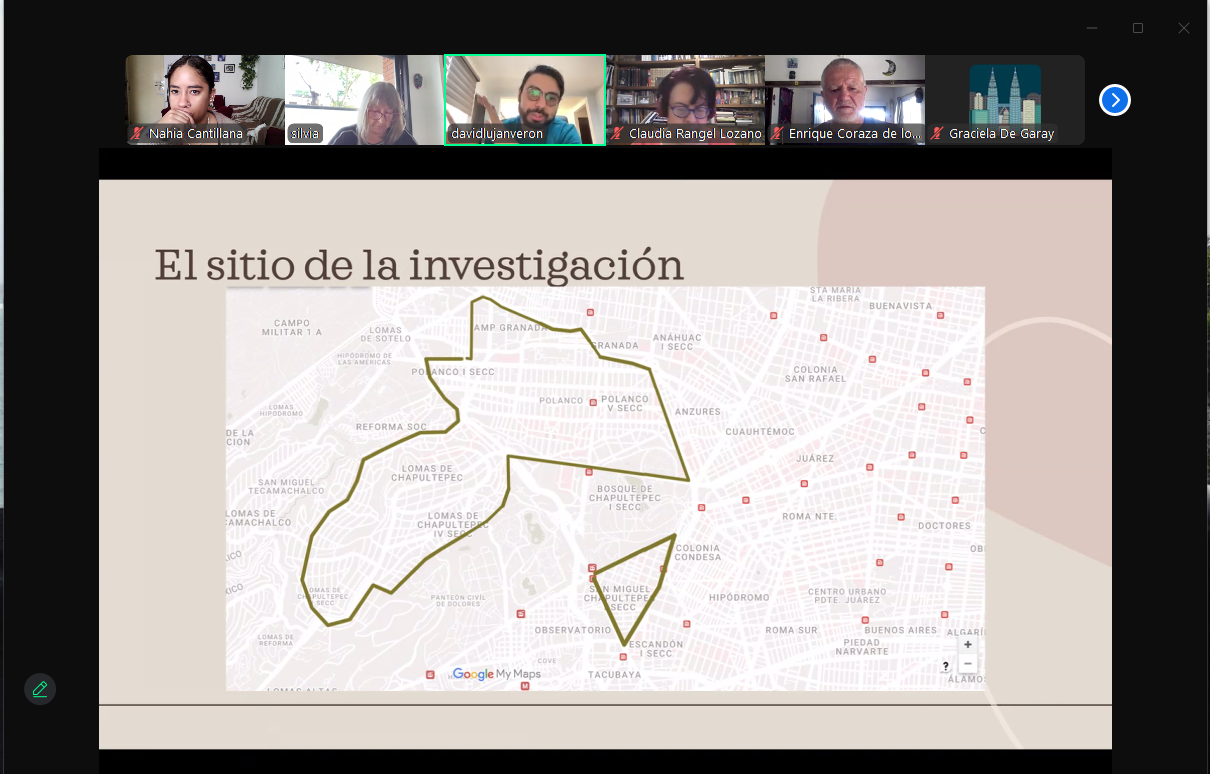Click the muted microphone icon of Enrique Coraza
Screen dimensions: 1210x774
(777, 133)
